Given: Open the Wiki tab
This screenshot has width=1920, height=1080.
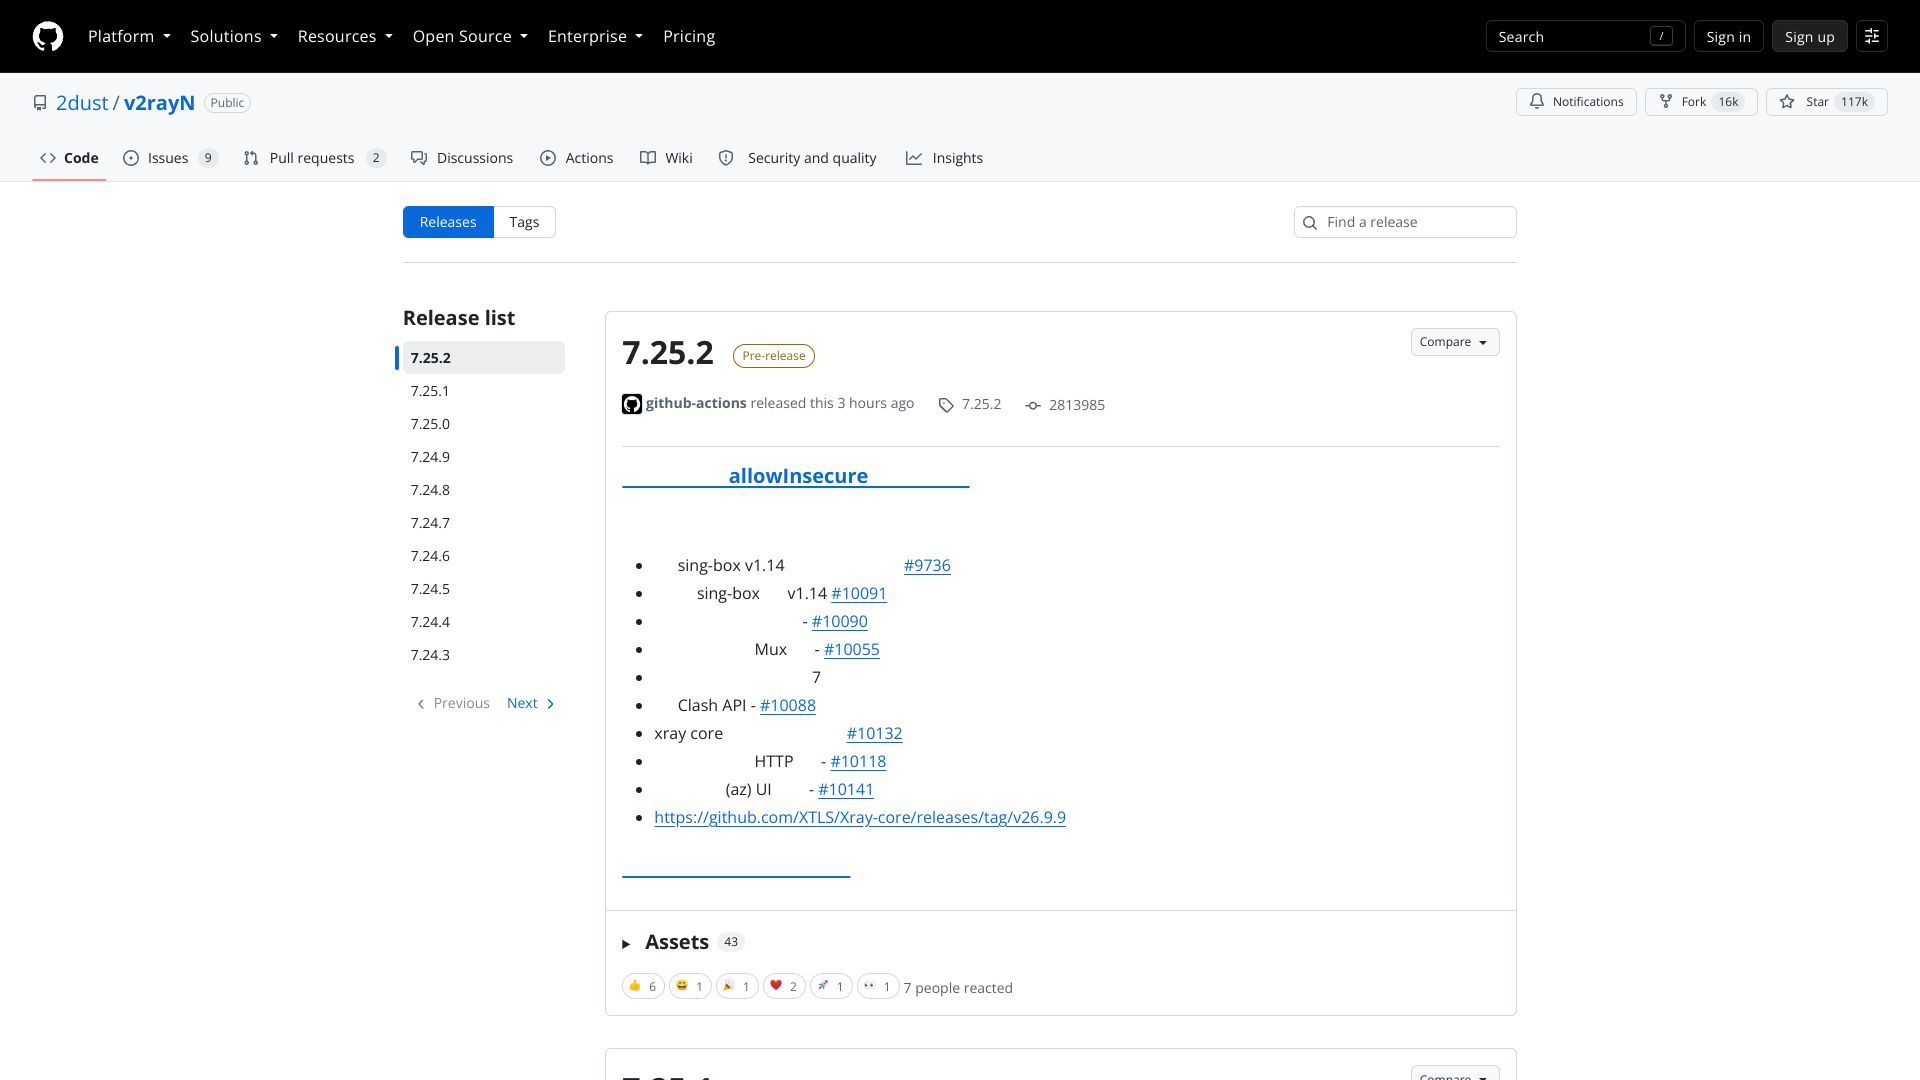Looking at the screenshot, I should [666, 158].
